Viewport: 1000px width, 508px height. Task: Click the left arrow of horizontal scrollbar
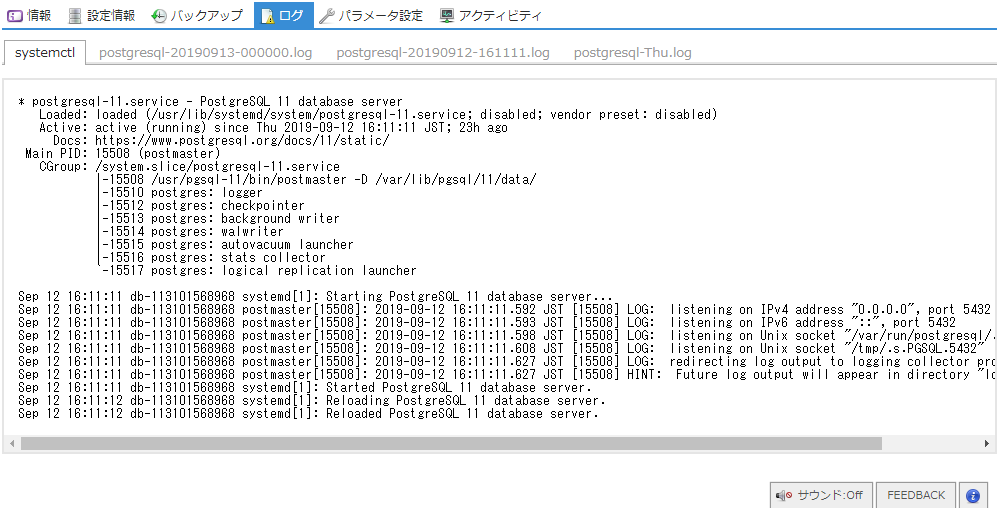pos(12,443)
